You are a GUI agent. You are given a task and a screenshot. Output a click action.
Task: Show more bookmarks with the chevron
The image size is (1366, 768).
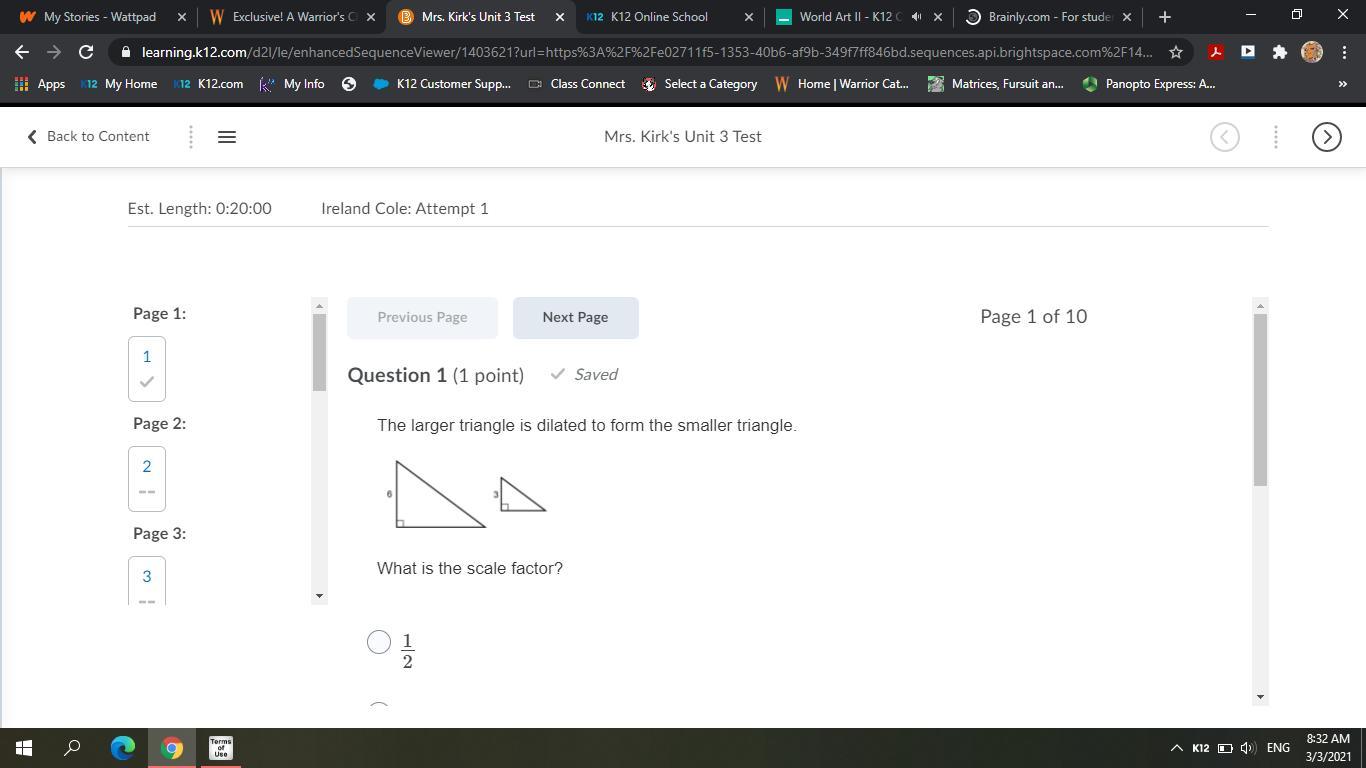tap(1342, 84)
